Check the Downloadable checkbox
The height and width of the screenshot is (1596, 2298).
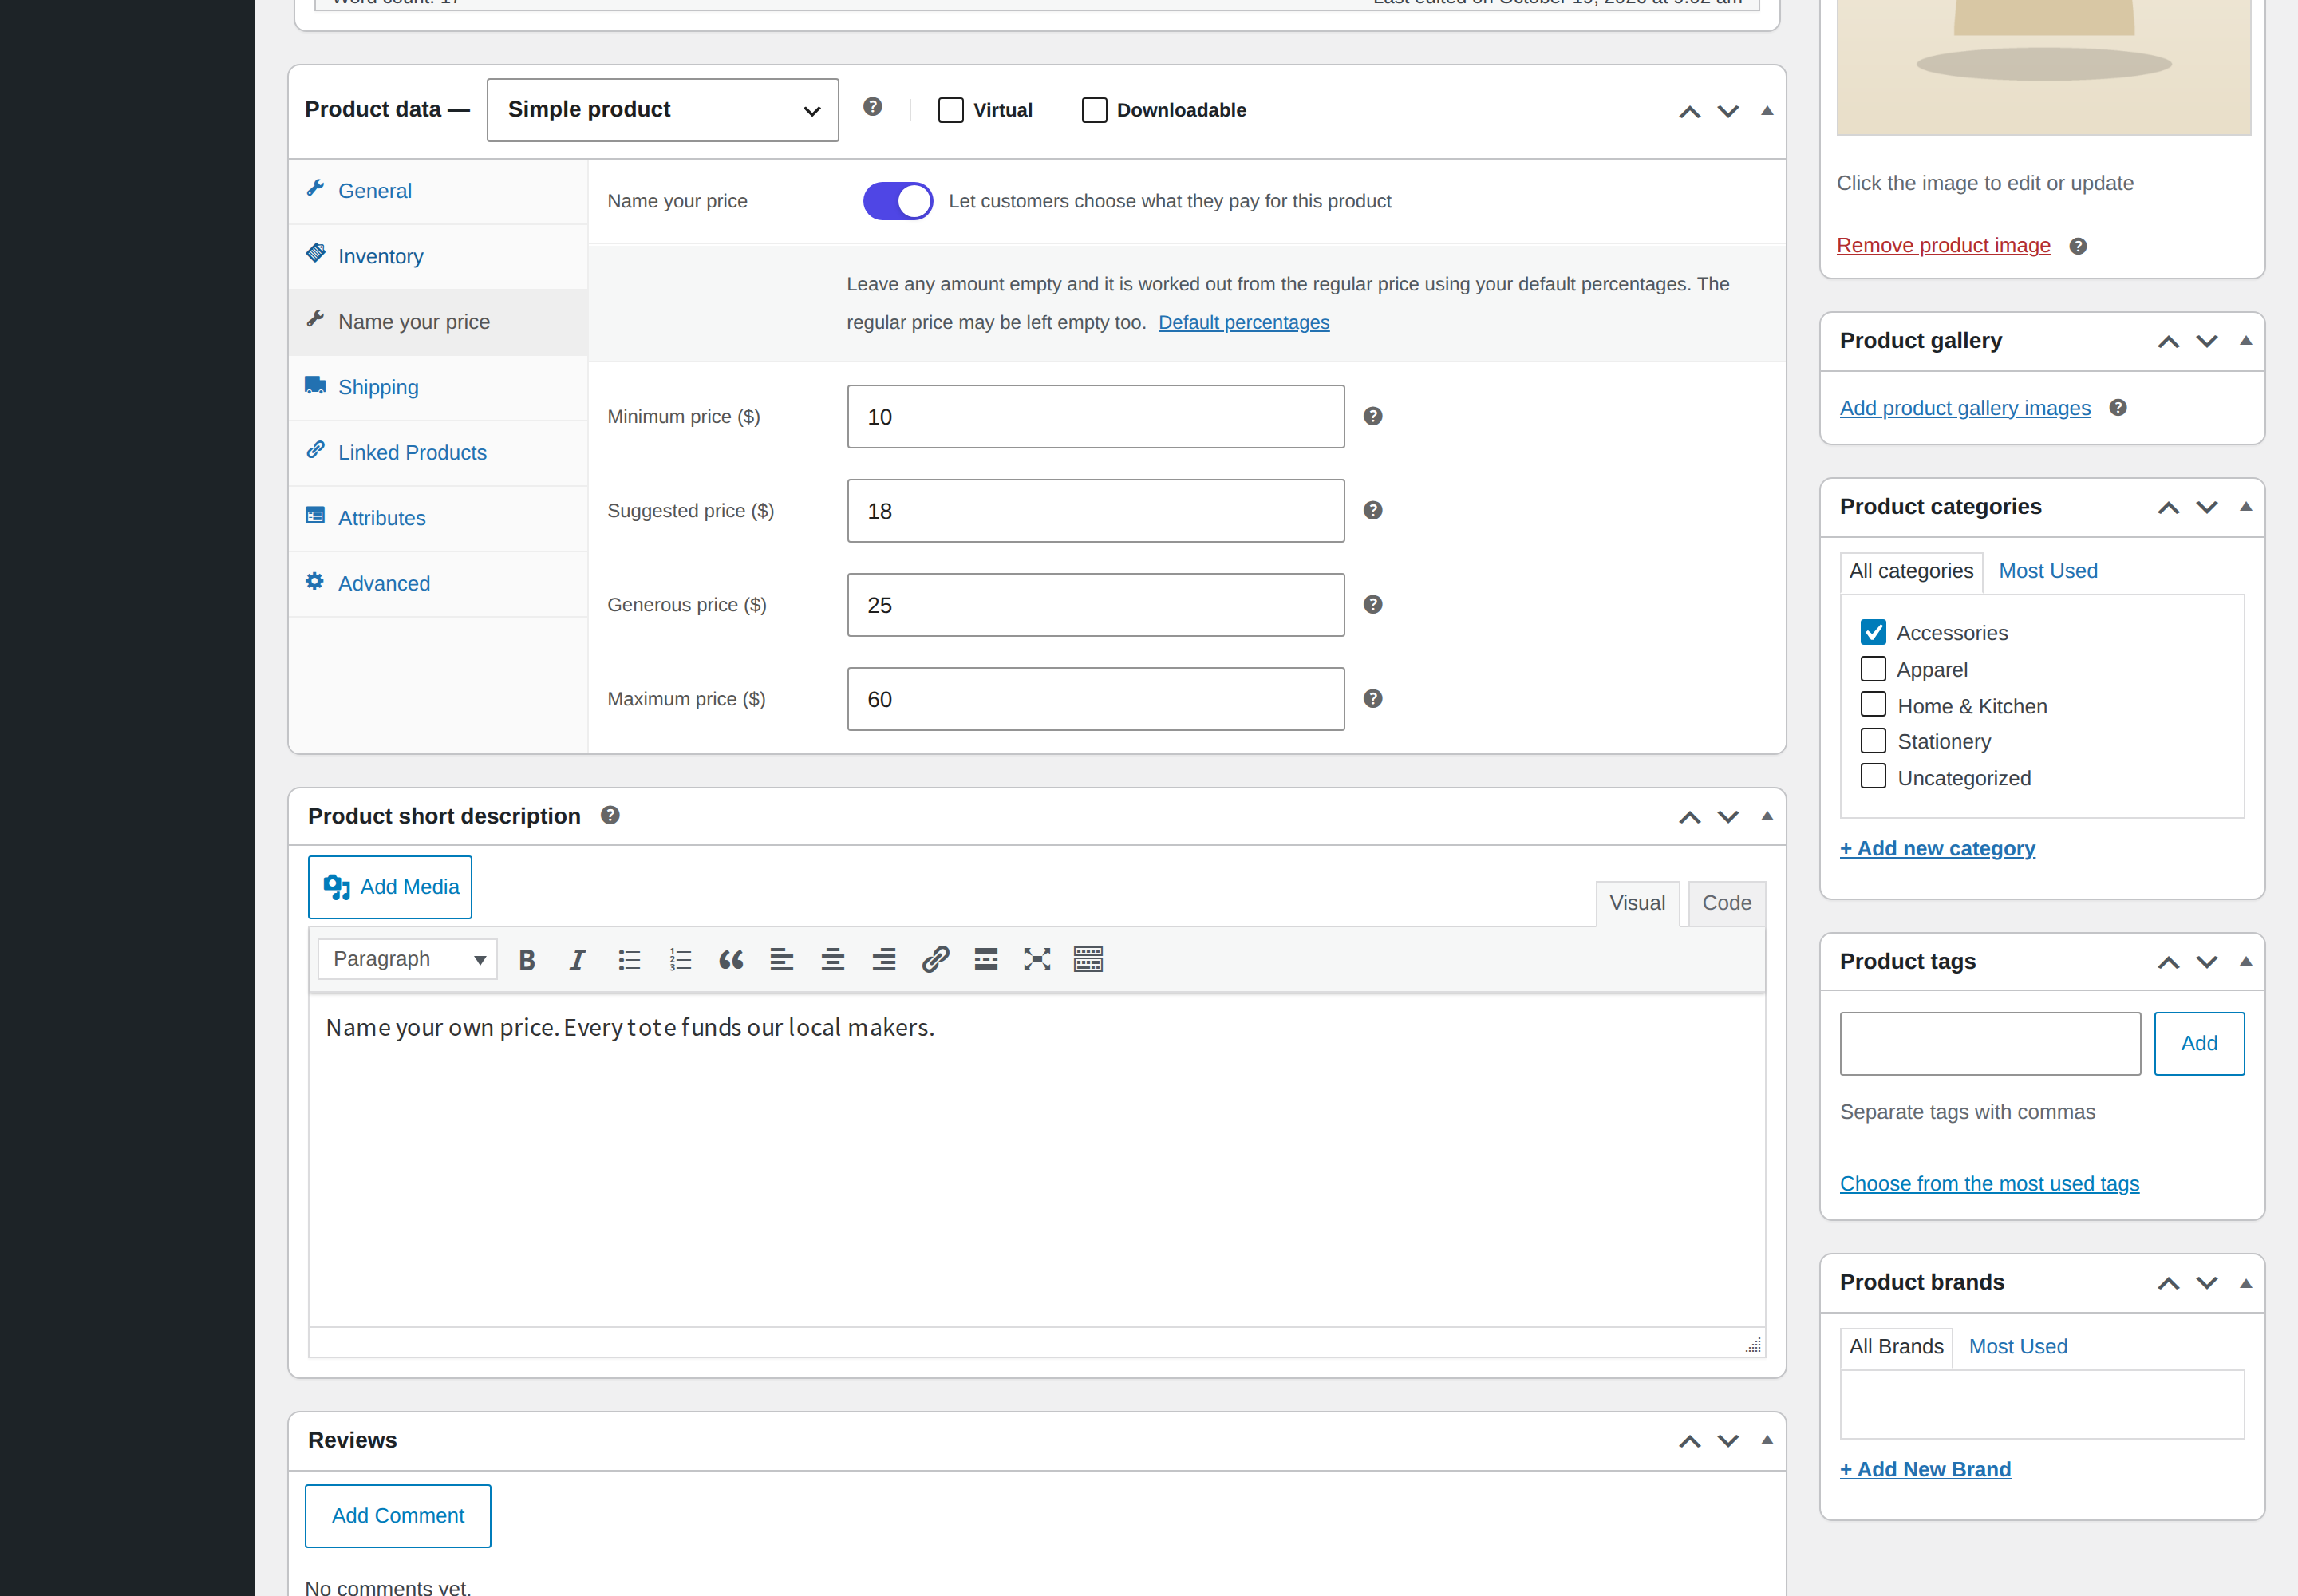pos(1095,110)
